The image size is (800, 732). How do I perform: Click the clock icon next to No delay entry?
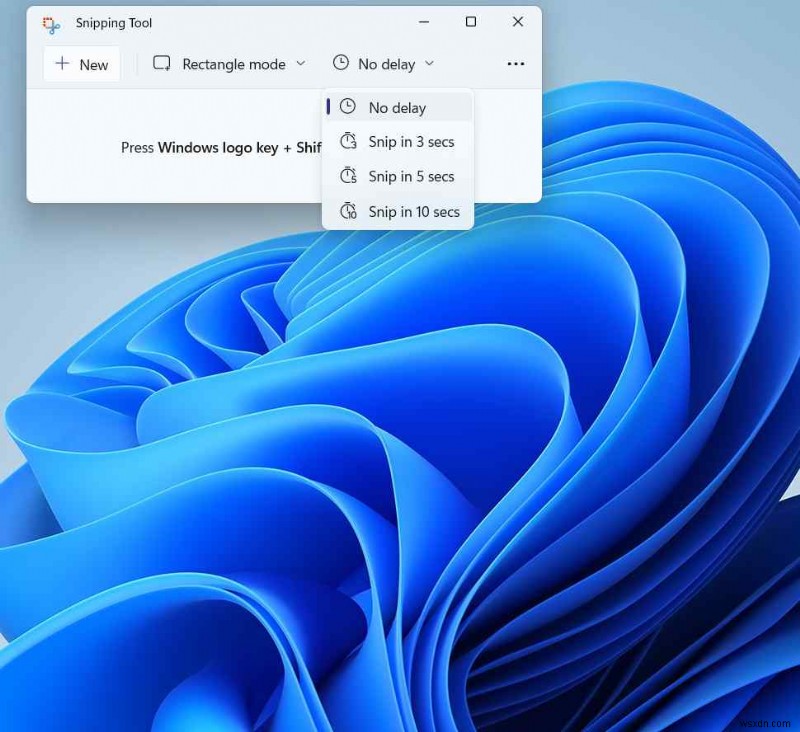(x=348, y=107)
